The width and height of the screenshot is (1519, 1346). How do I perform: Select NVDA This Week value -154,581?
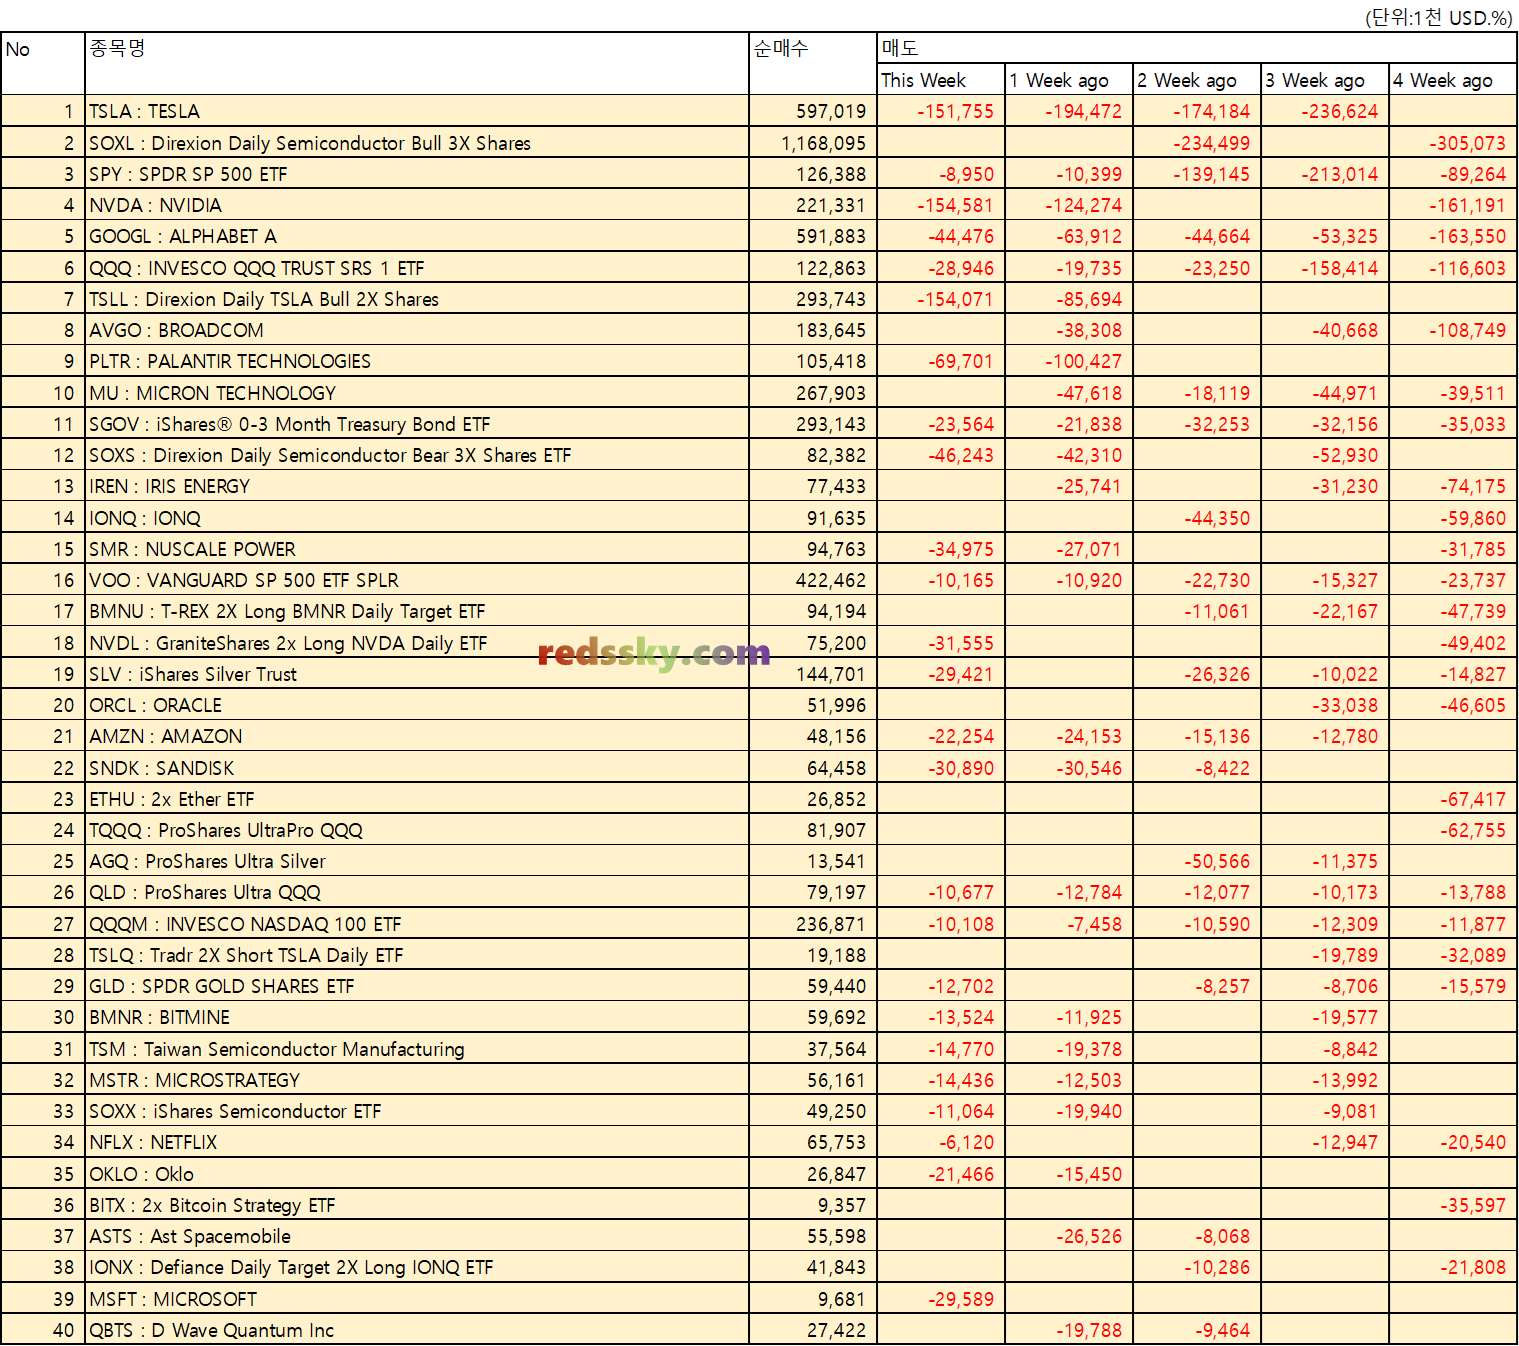(941, 205)
